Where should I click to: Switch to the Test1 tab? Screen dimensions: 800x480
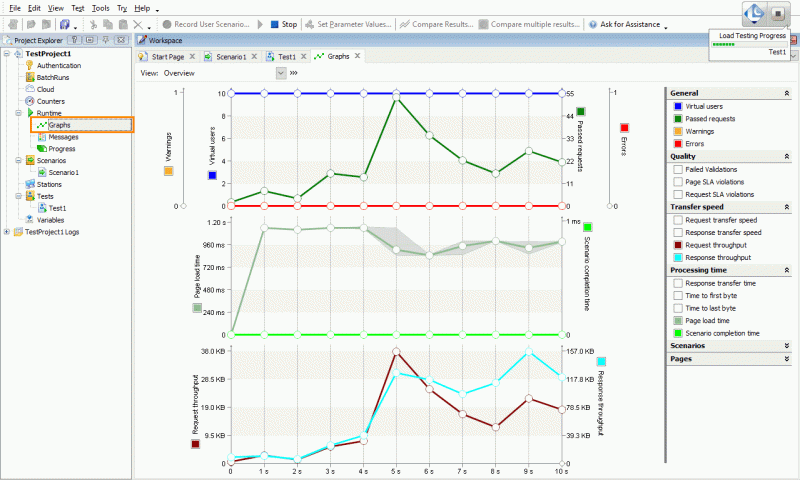point(286,57)
